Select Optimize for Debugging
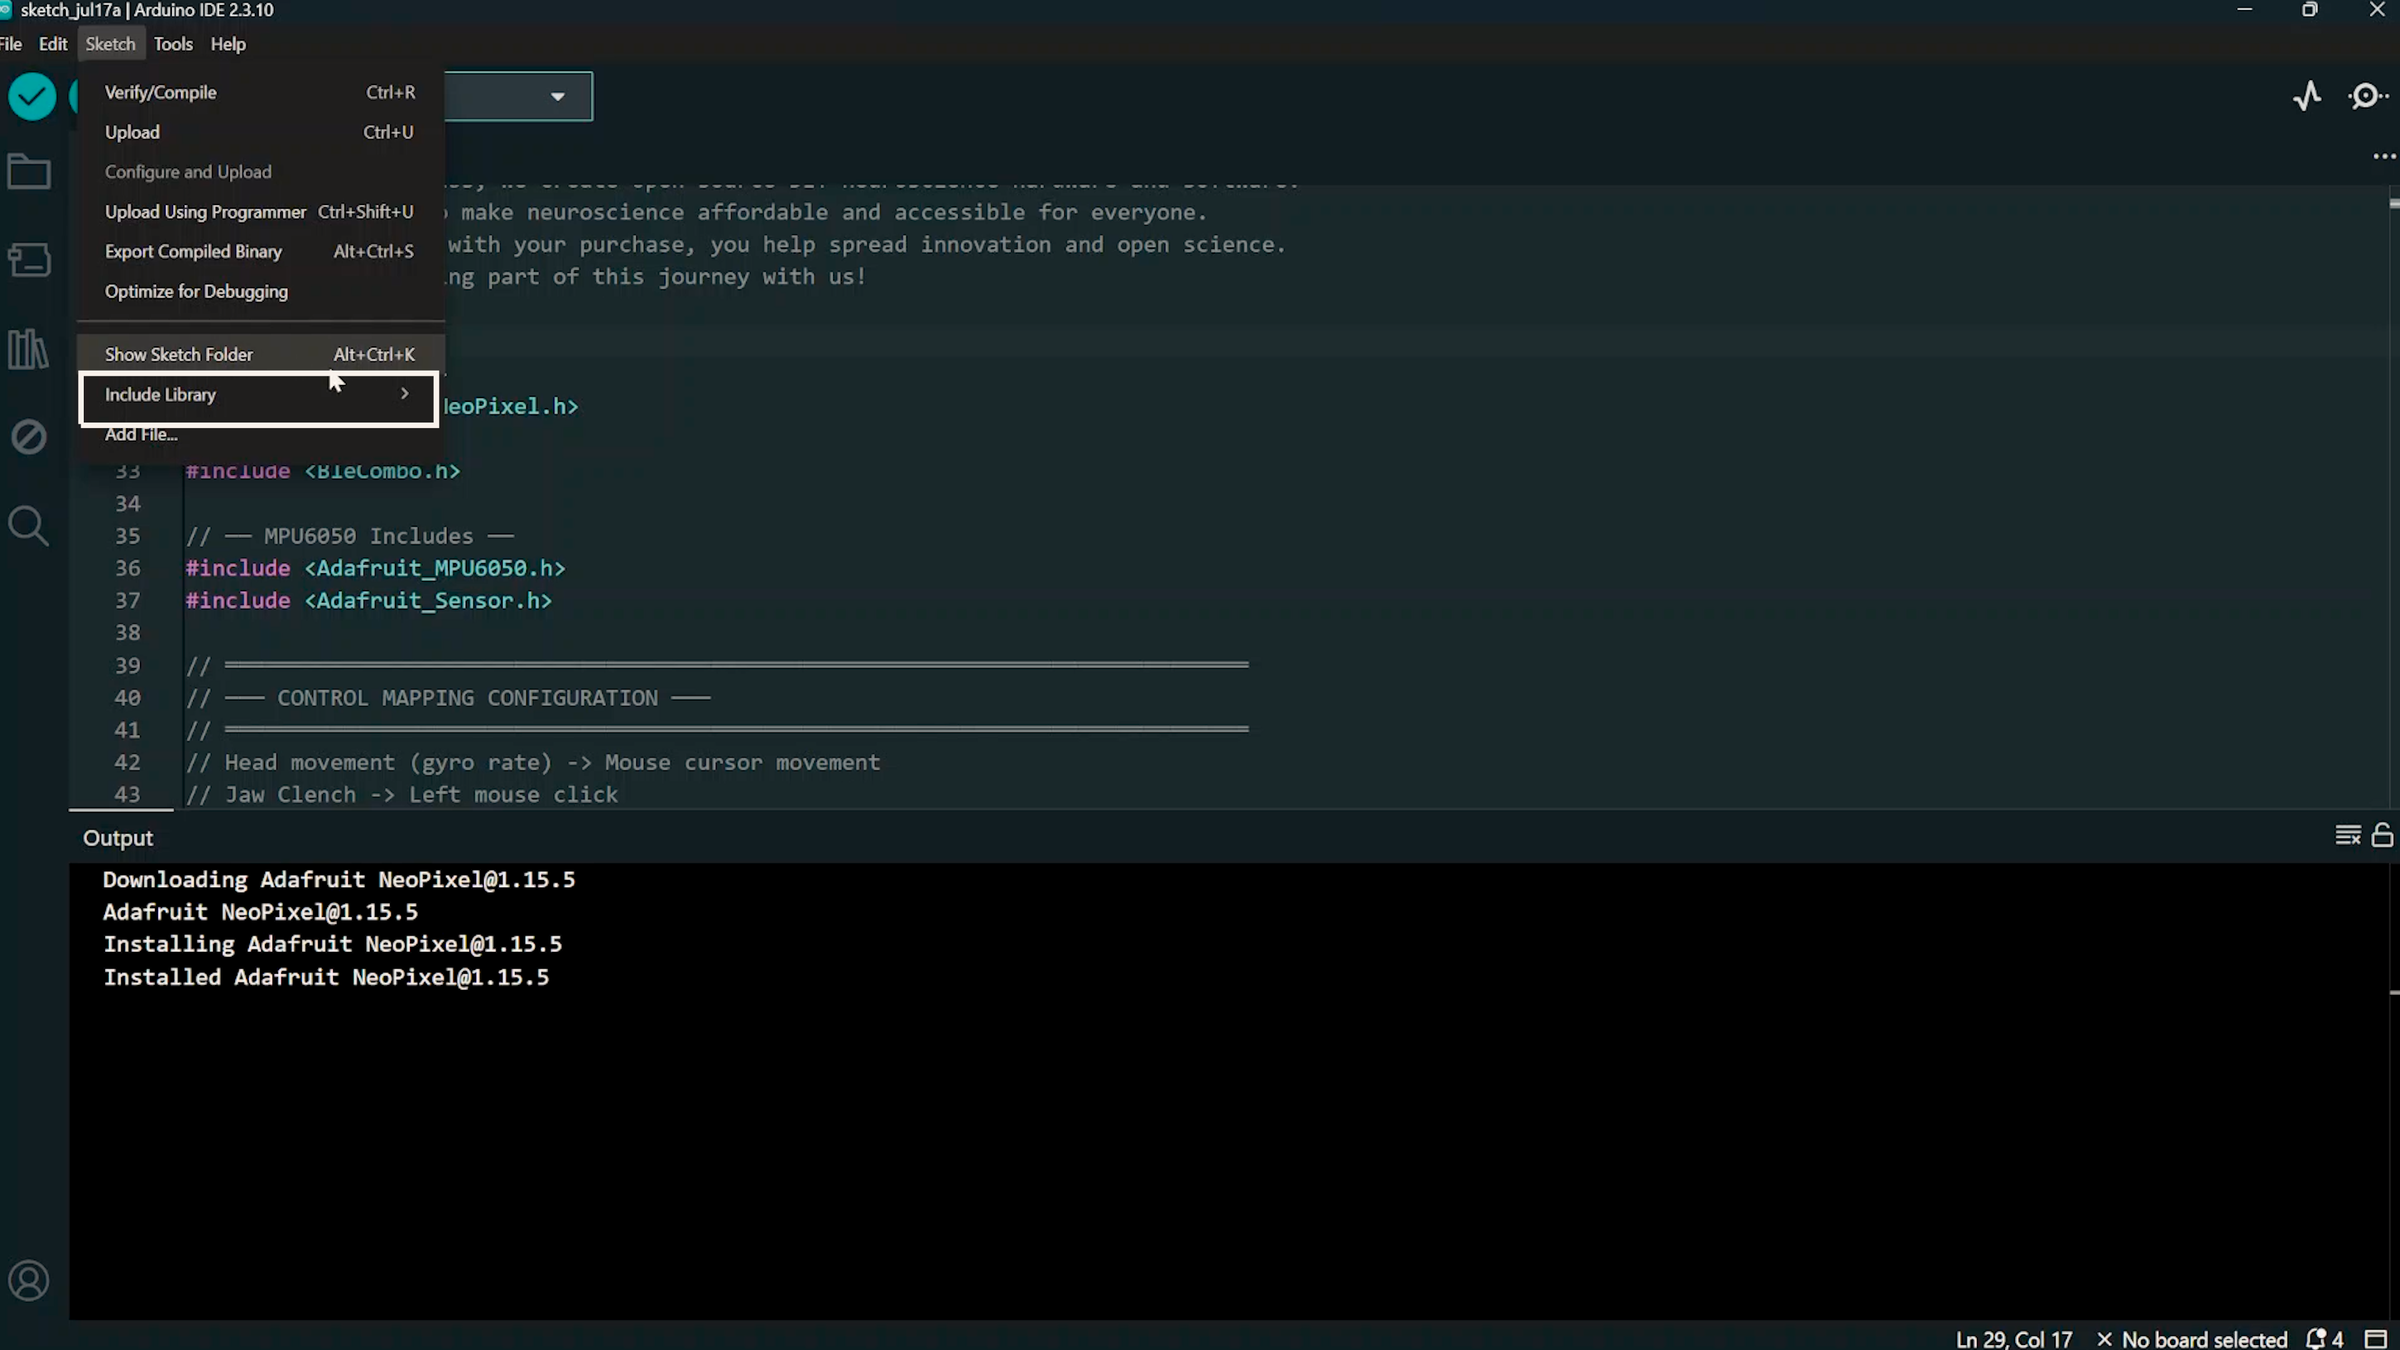 260,292
